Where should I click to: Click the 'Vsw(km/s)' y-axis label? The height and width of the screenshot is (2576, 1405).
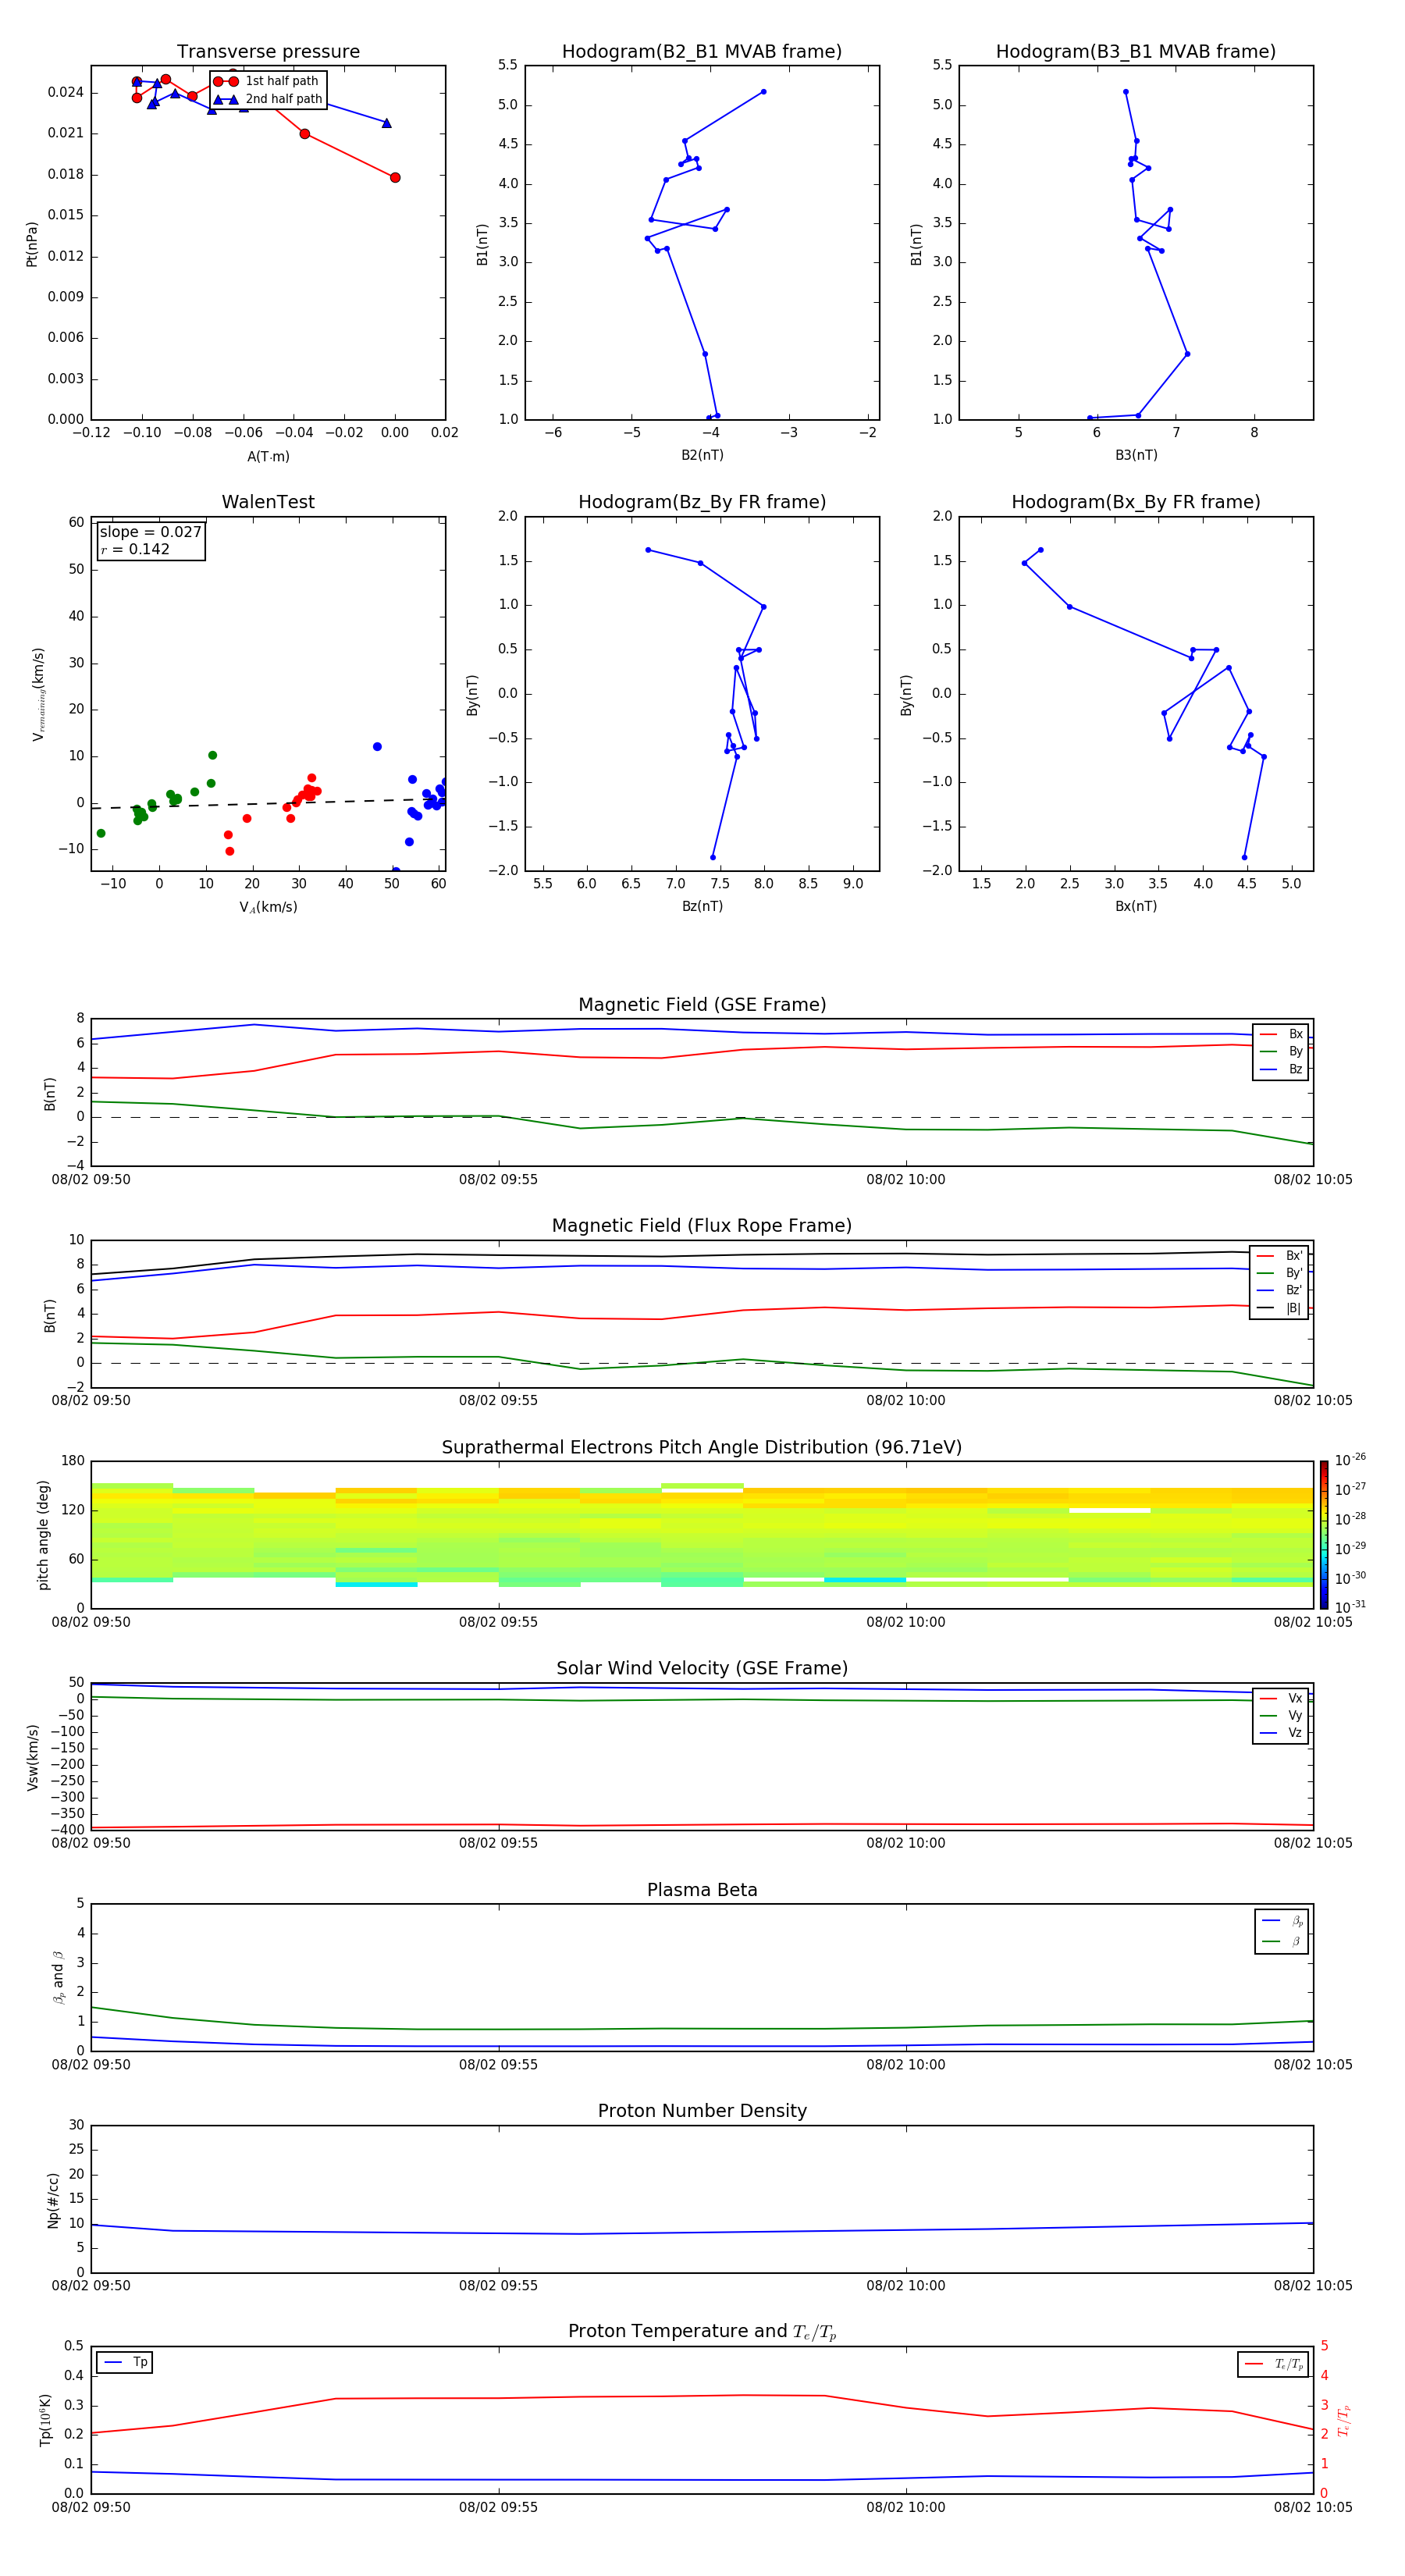coord(33,1757)
